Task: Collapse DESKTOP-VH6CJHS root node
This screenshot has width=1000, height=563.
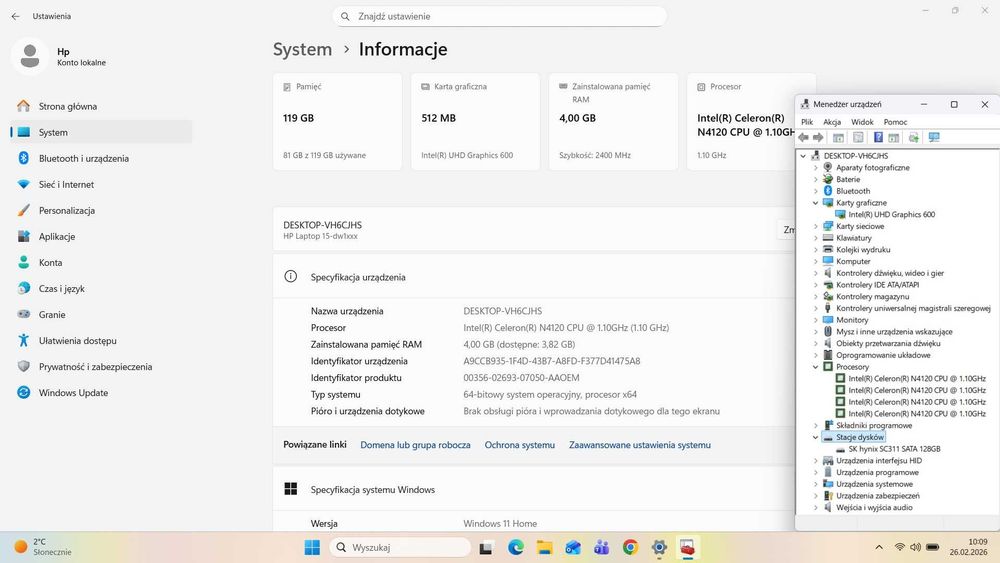Action: tap(803, 156)
